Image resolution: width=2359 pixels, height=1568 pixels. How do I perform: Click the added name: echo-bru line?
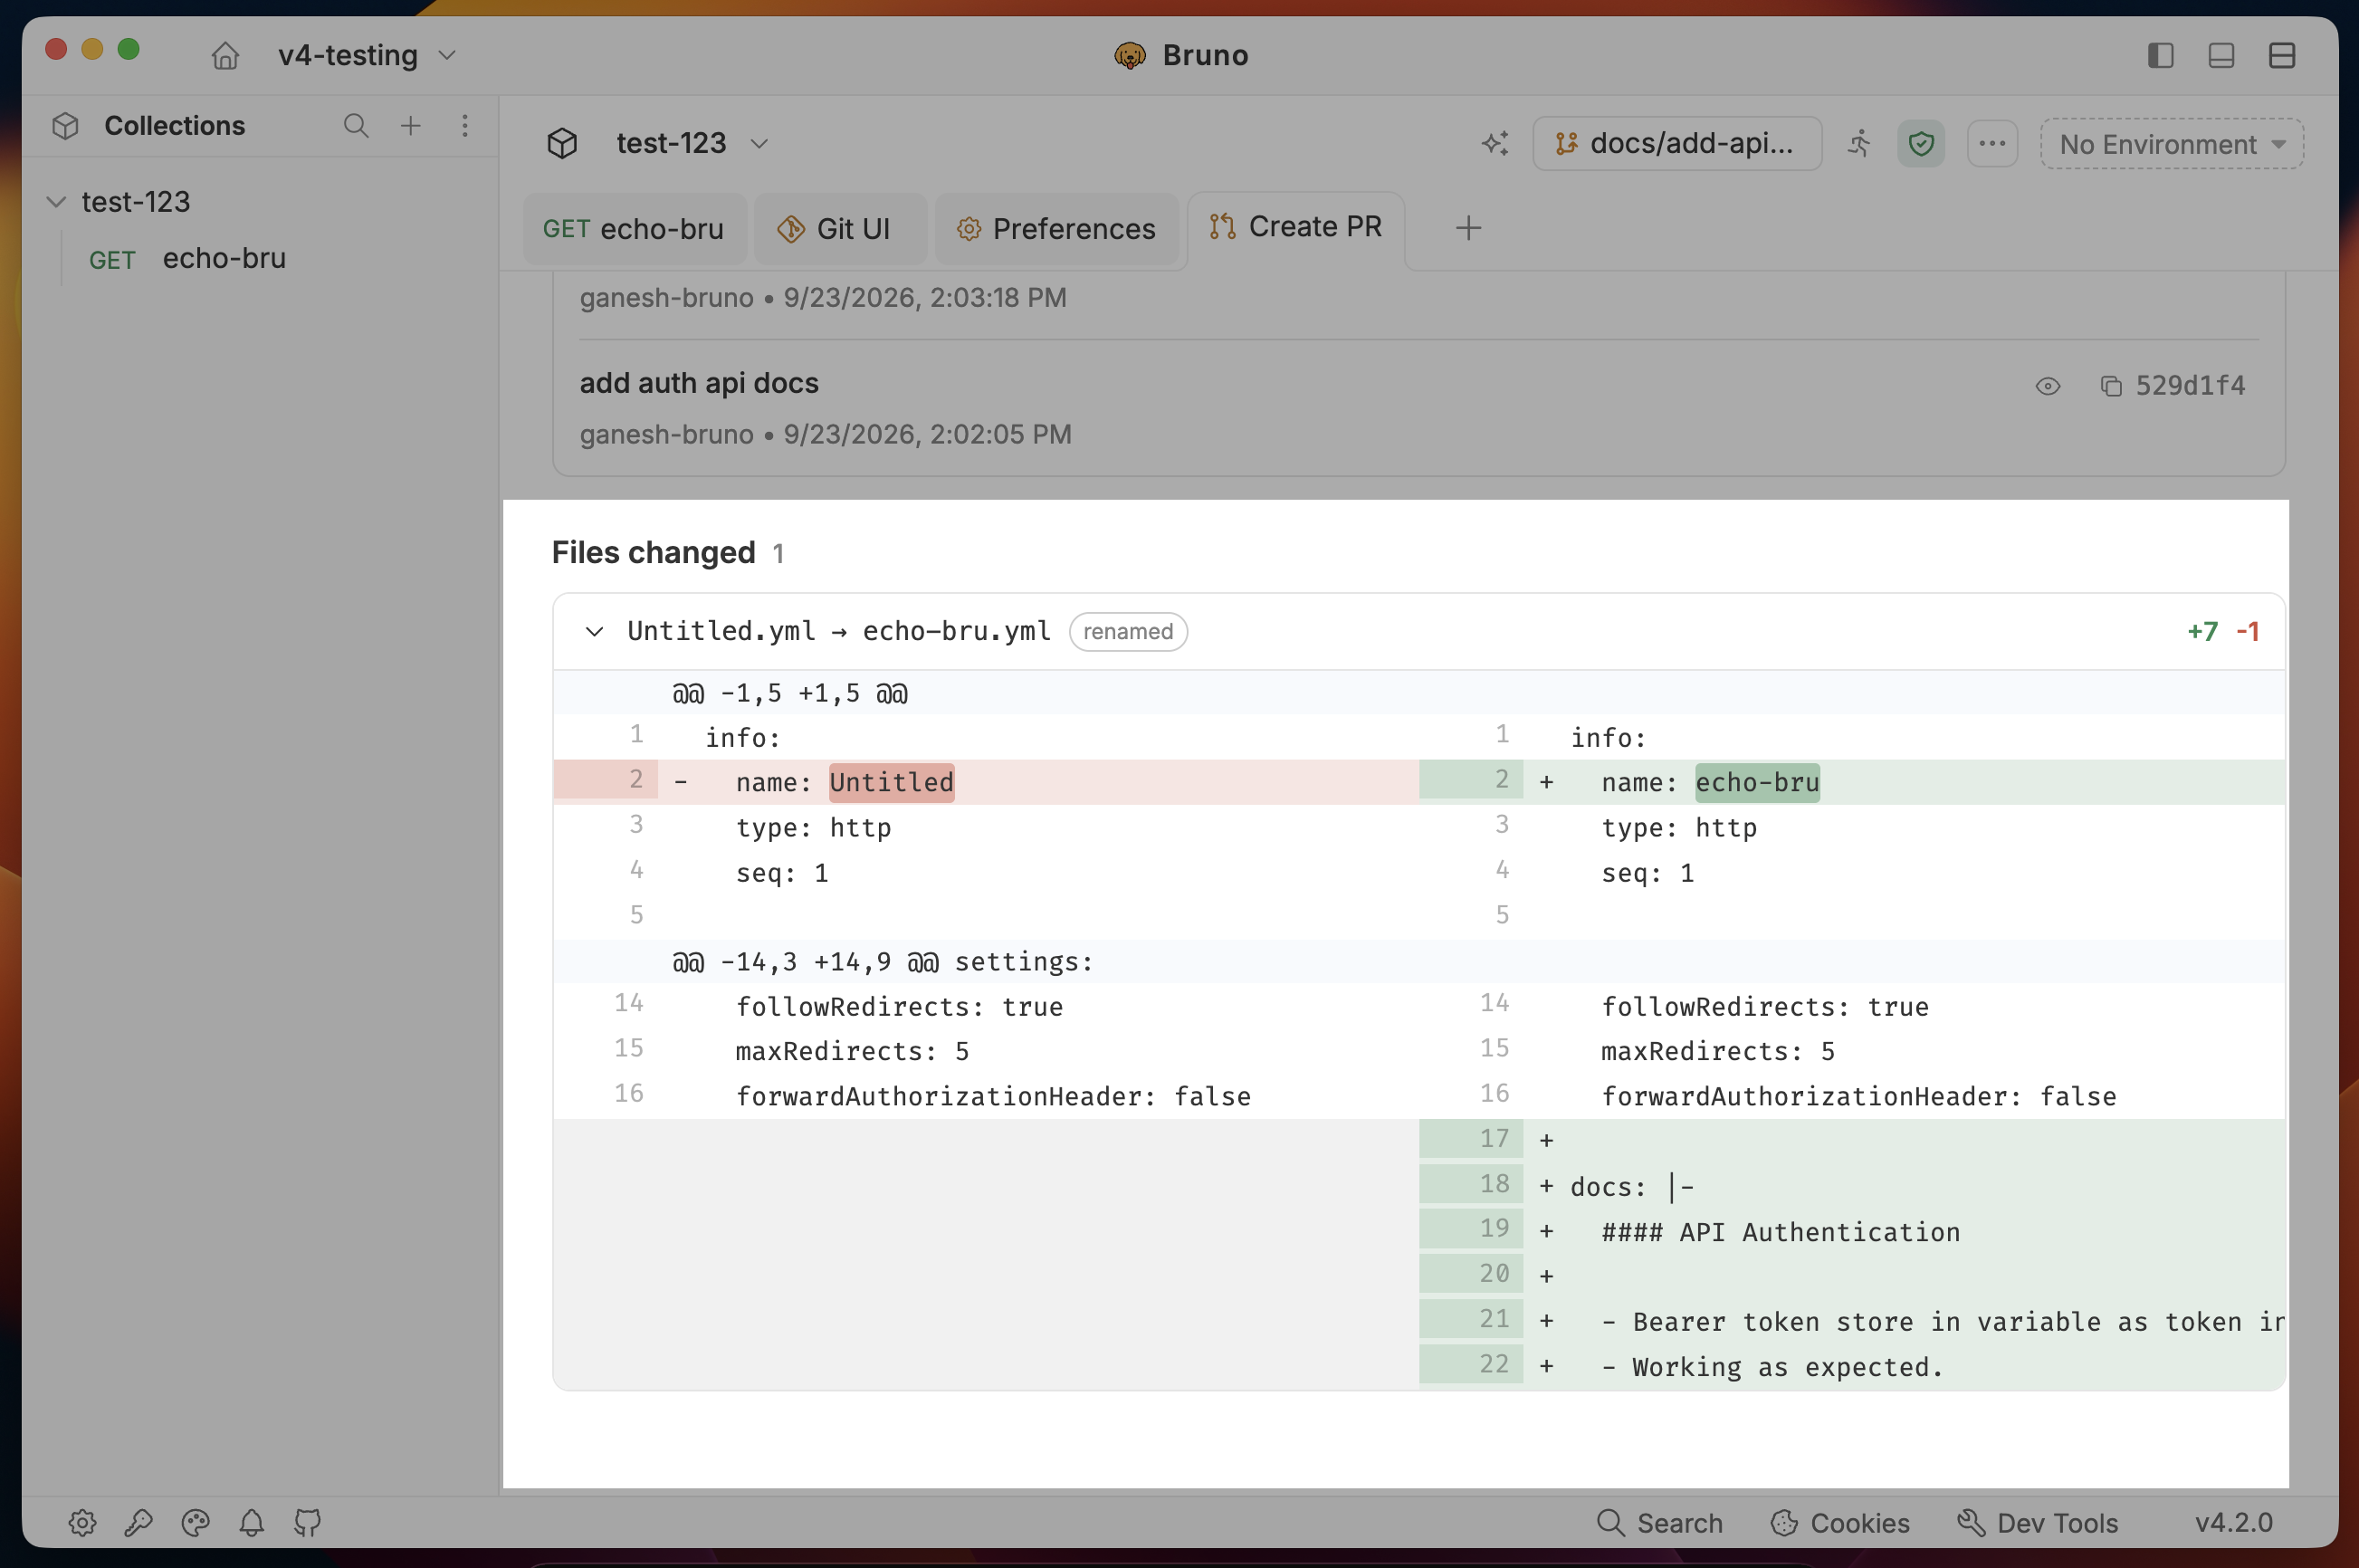(x=1852, y=781)
